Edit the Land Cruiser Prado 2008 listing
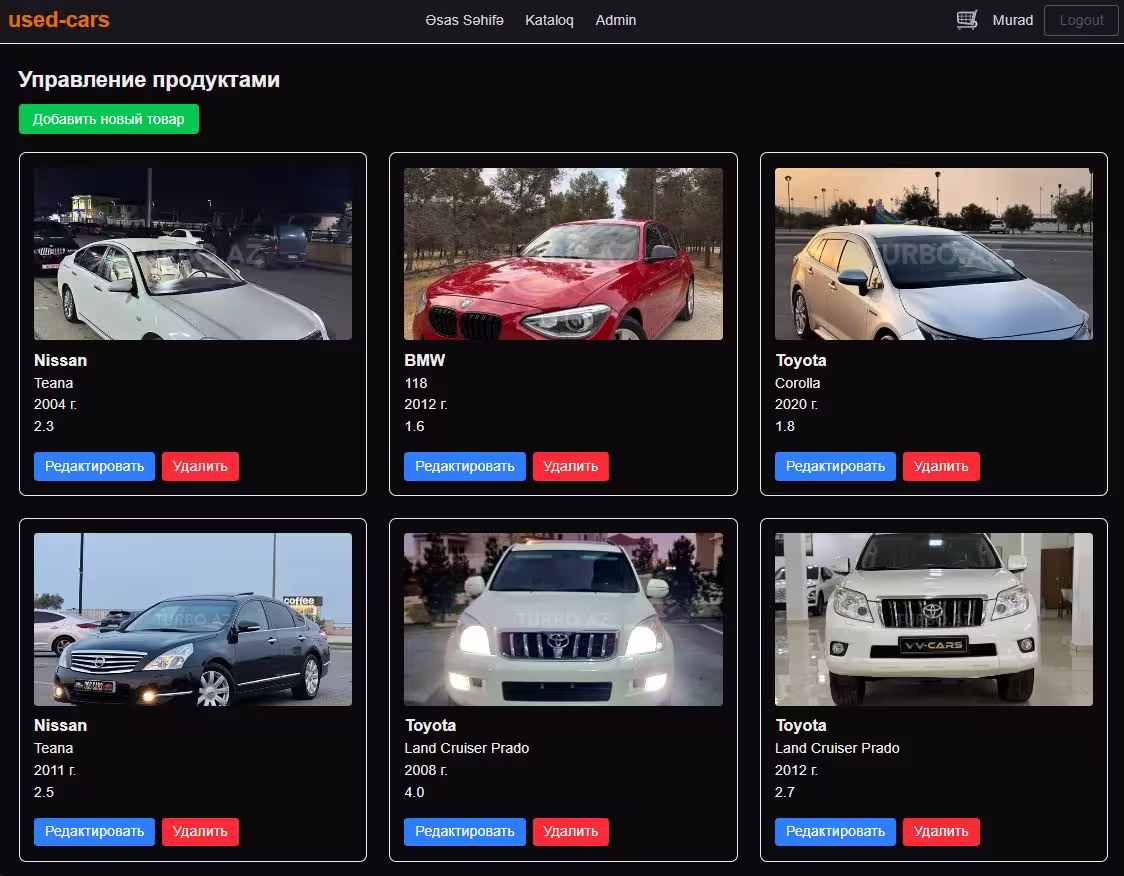This screenshot has width=1124, height=876. pos(465,832)
